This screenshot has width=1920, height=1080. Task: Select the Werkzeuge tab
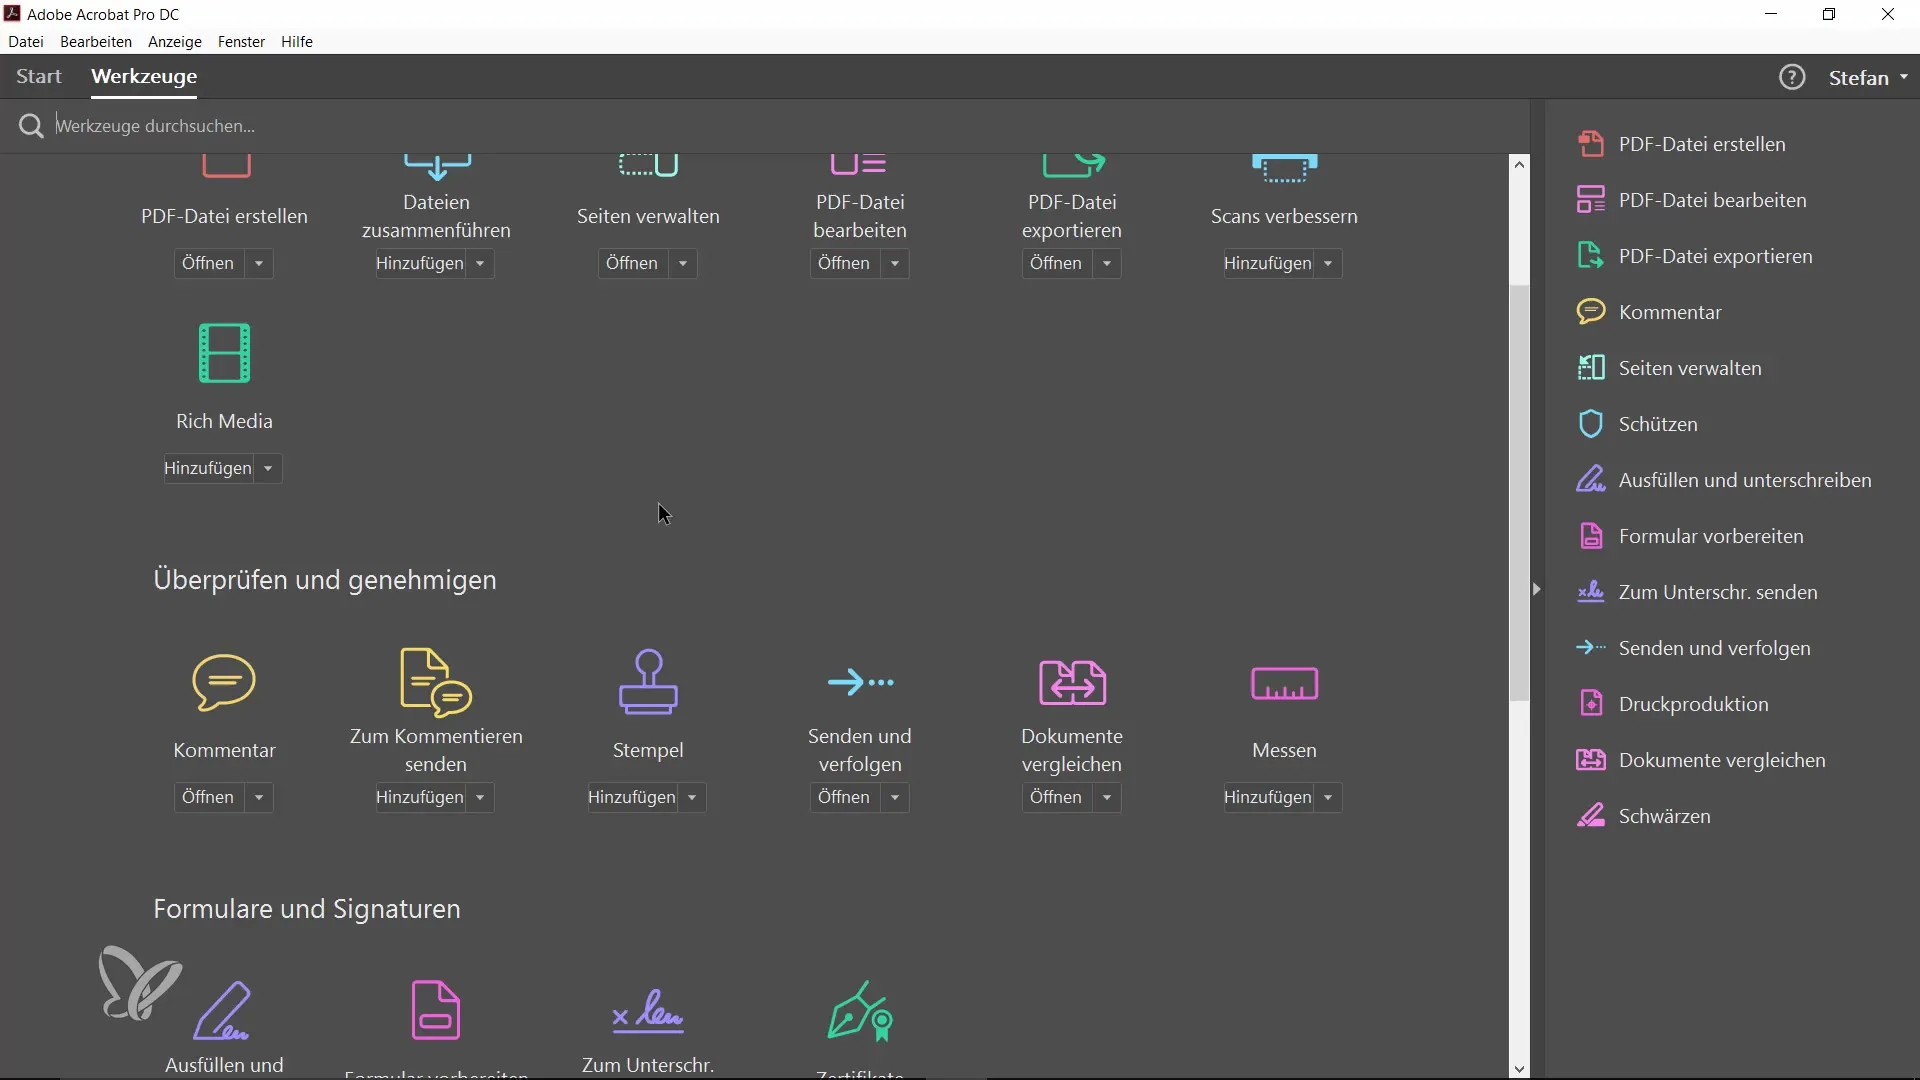click(144, 77)
